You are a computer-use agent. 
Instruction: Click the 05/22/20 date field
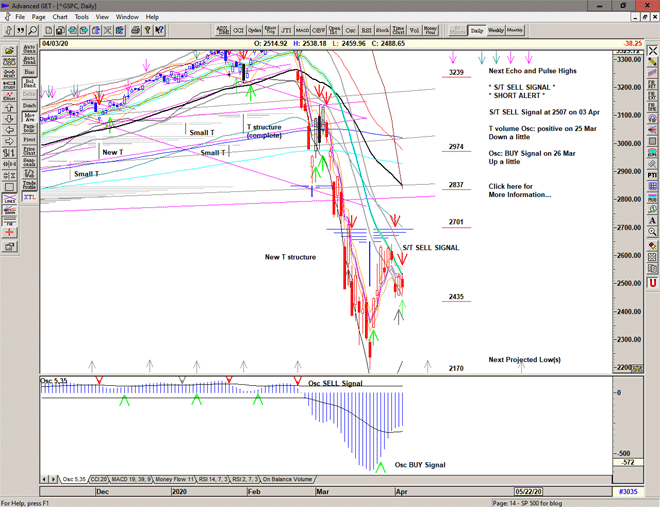click(528, 491)
